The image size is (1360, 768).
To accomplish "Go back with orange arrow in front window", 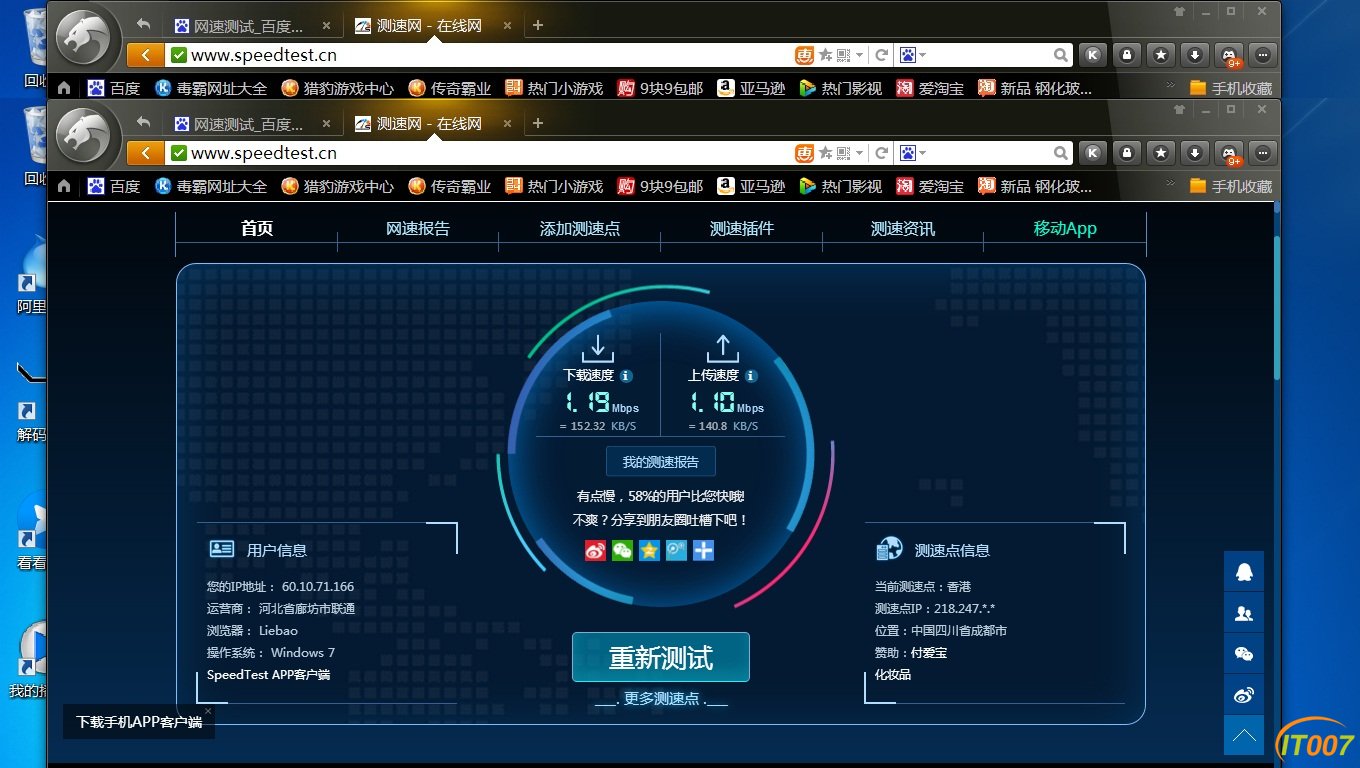I will (x=146, y=153).
